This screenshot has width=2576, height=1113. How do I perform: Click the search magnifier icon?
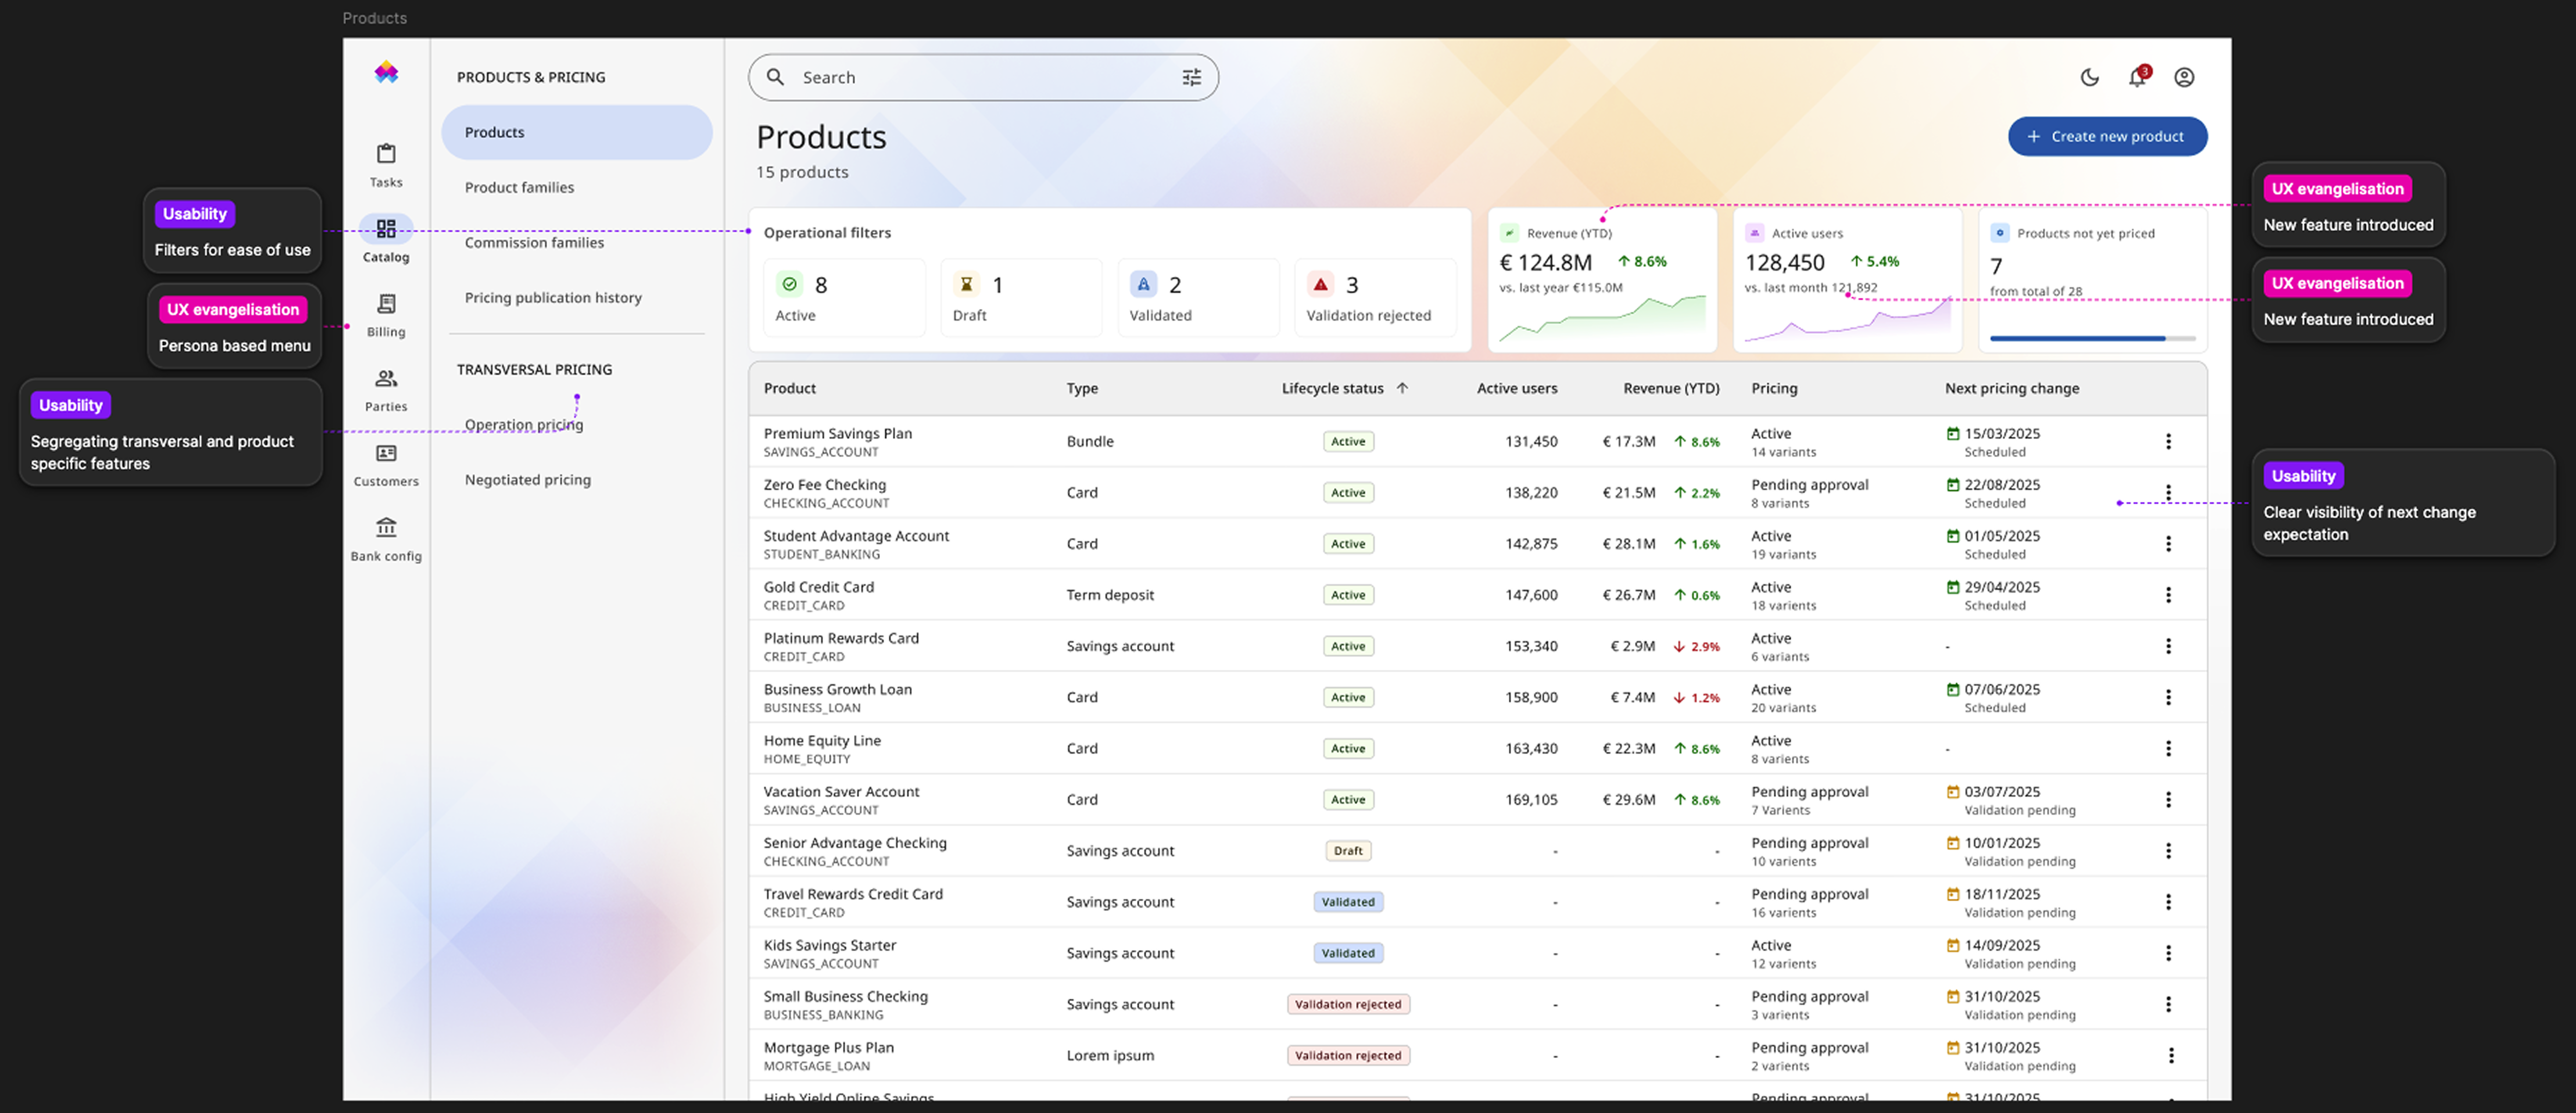click(x=775, y=77)
